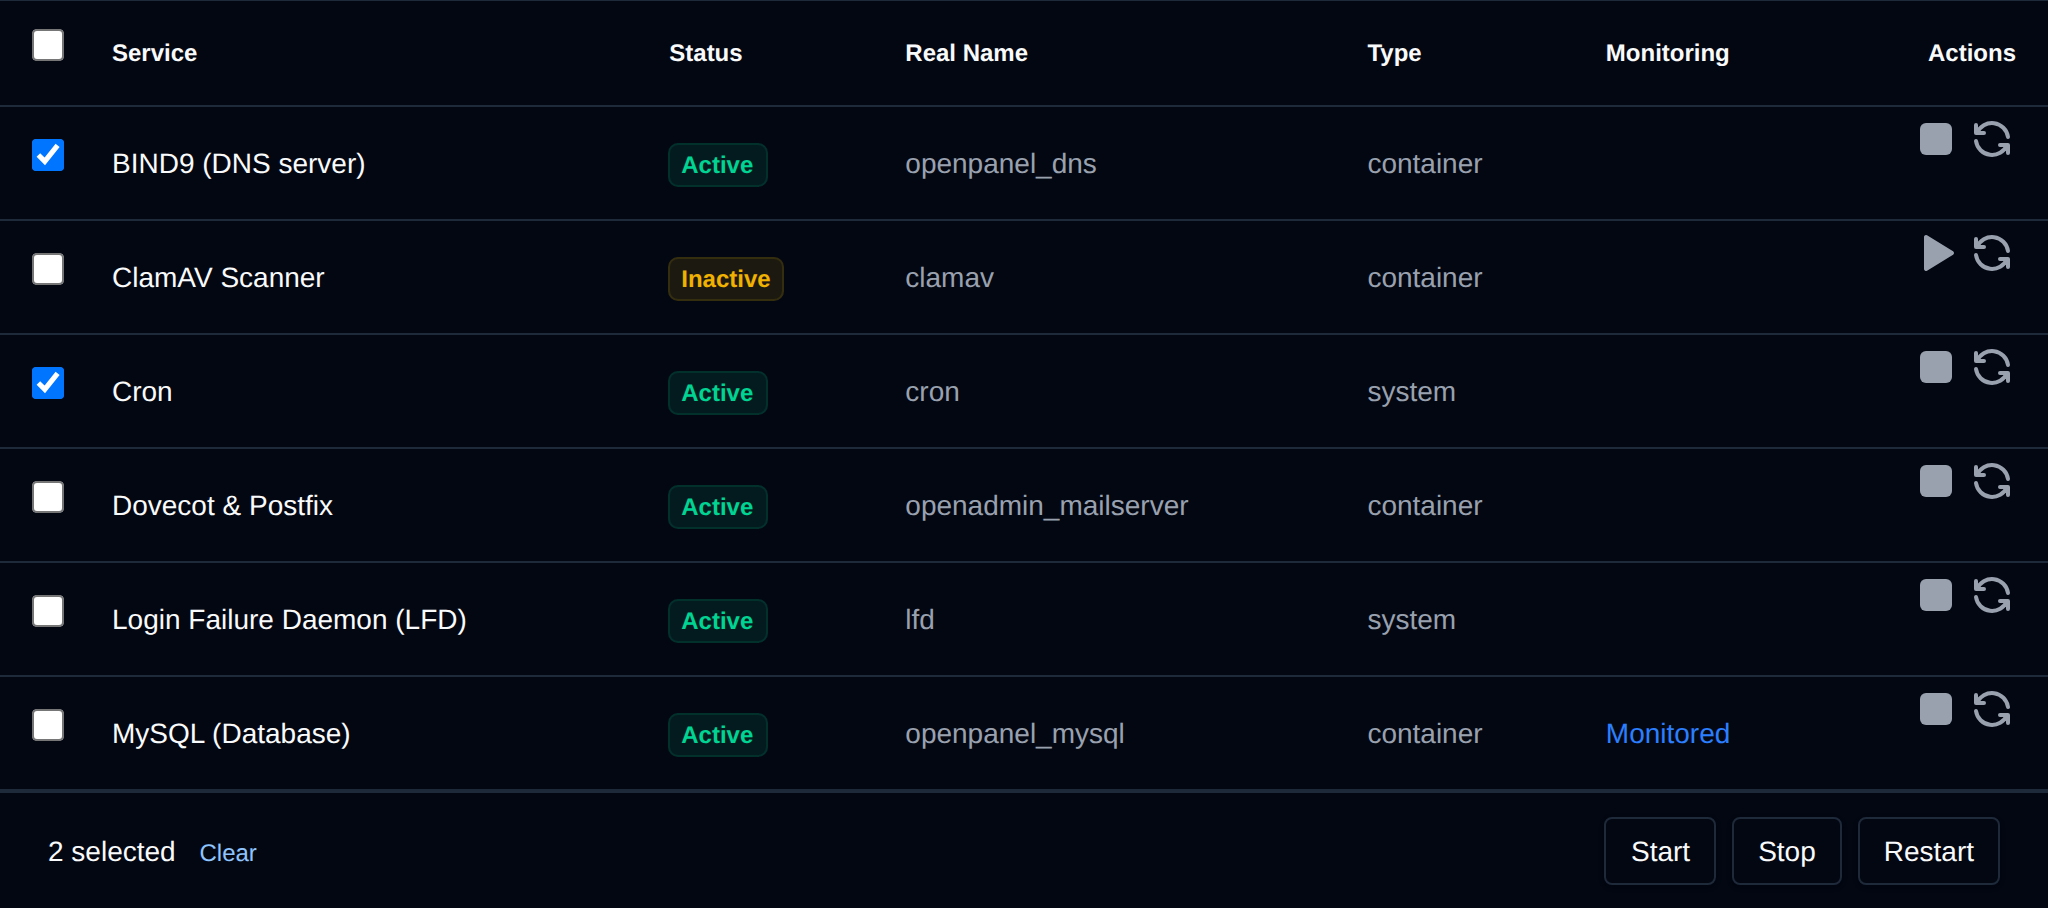Stop the BIND9 (DNS server) service
This screenshot has width=2048, height=908.
pyautogui.click(x=1935, y=139)
